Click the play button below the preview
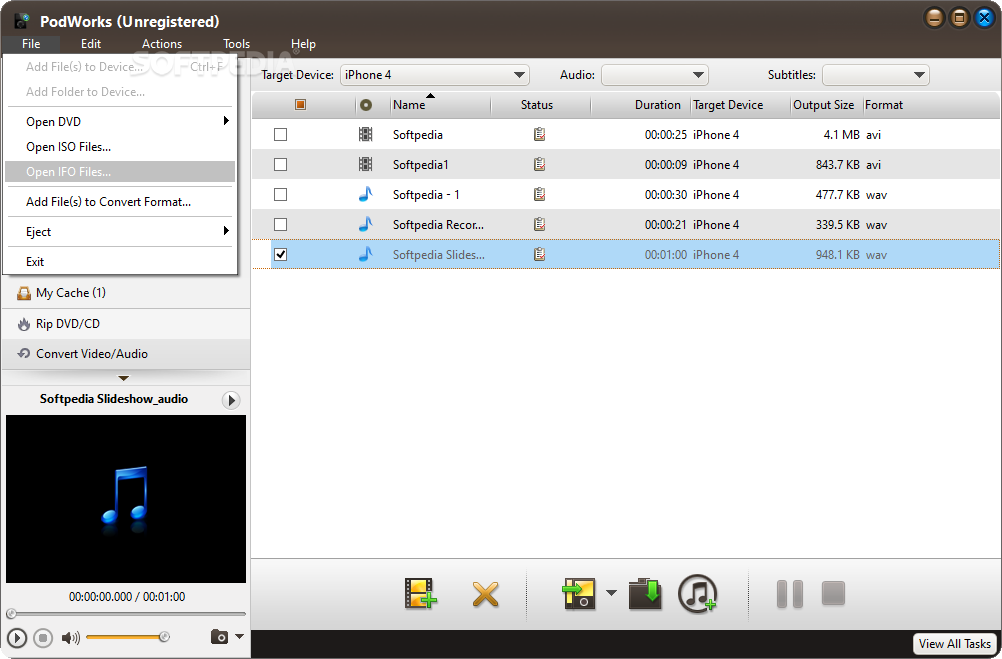The width and height of the screenshot is (1002, 659). point(17,637)
